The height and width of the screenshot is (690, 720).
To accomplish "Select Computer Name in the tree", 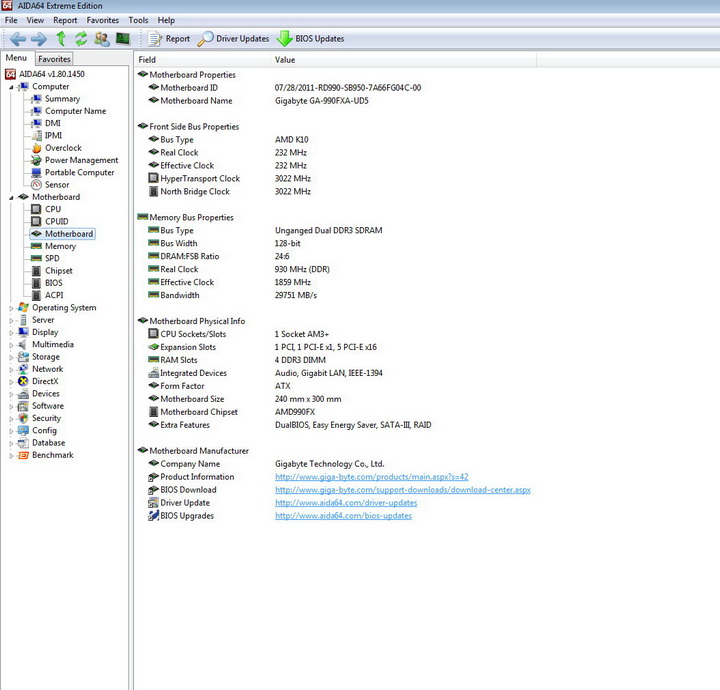I will (75, 111).
